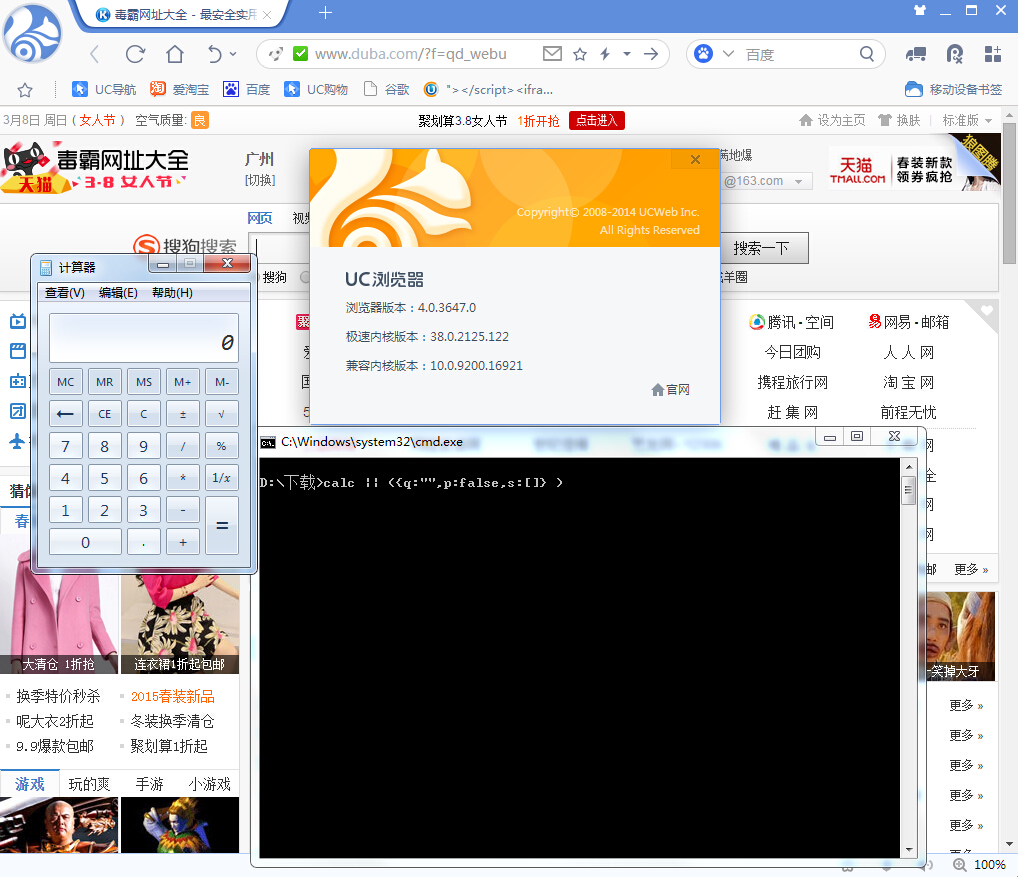This screenshot has width=1018, height=877.
Task: Click calculator equals key
Action: (x=221, y=526)
